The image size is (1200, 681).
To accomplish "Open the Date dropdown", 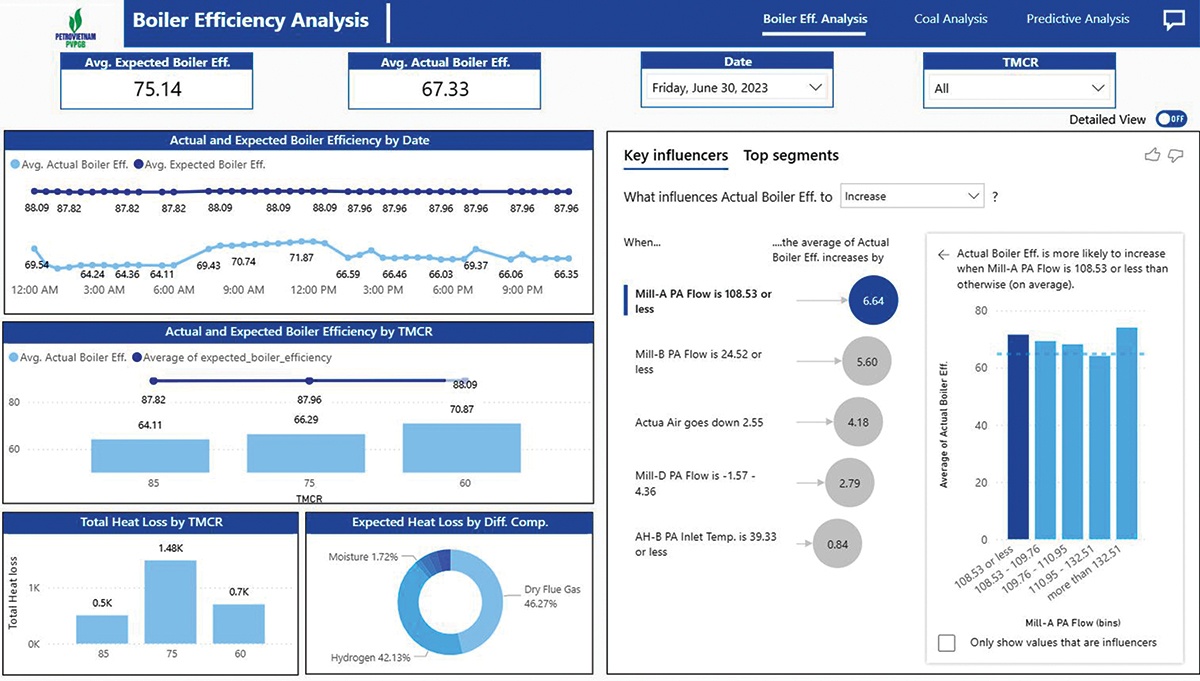I will [736, 88].
